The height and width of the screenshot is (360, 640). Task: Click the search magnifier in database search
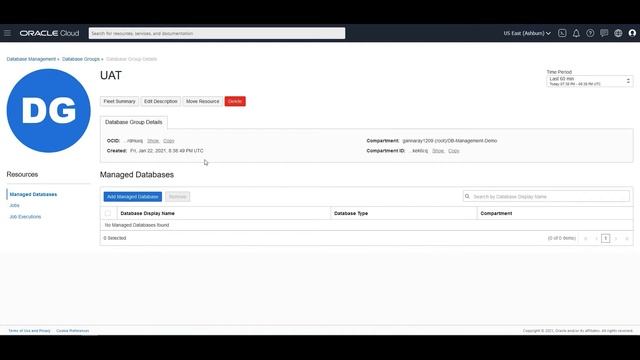point(467,196)
